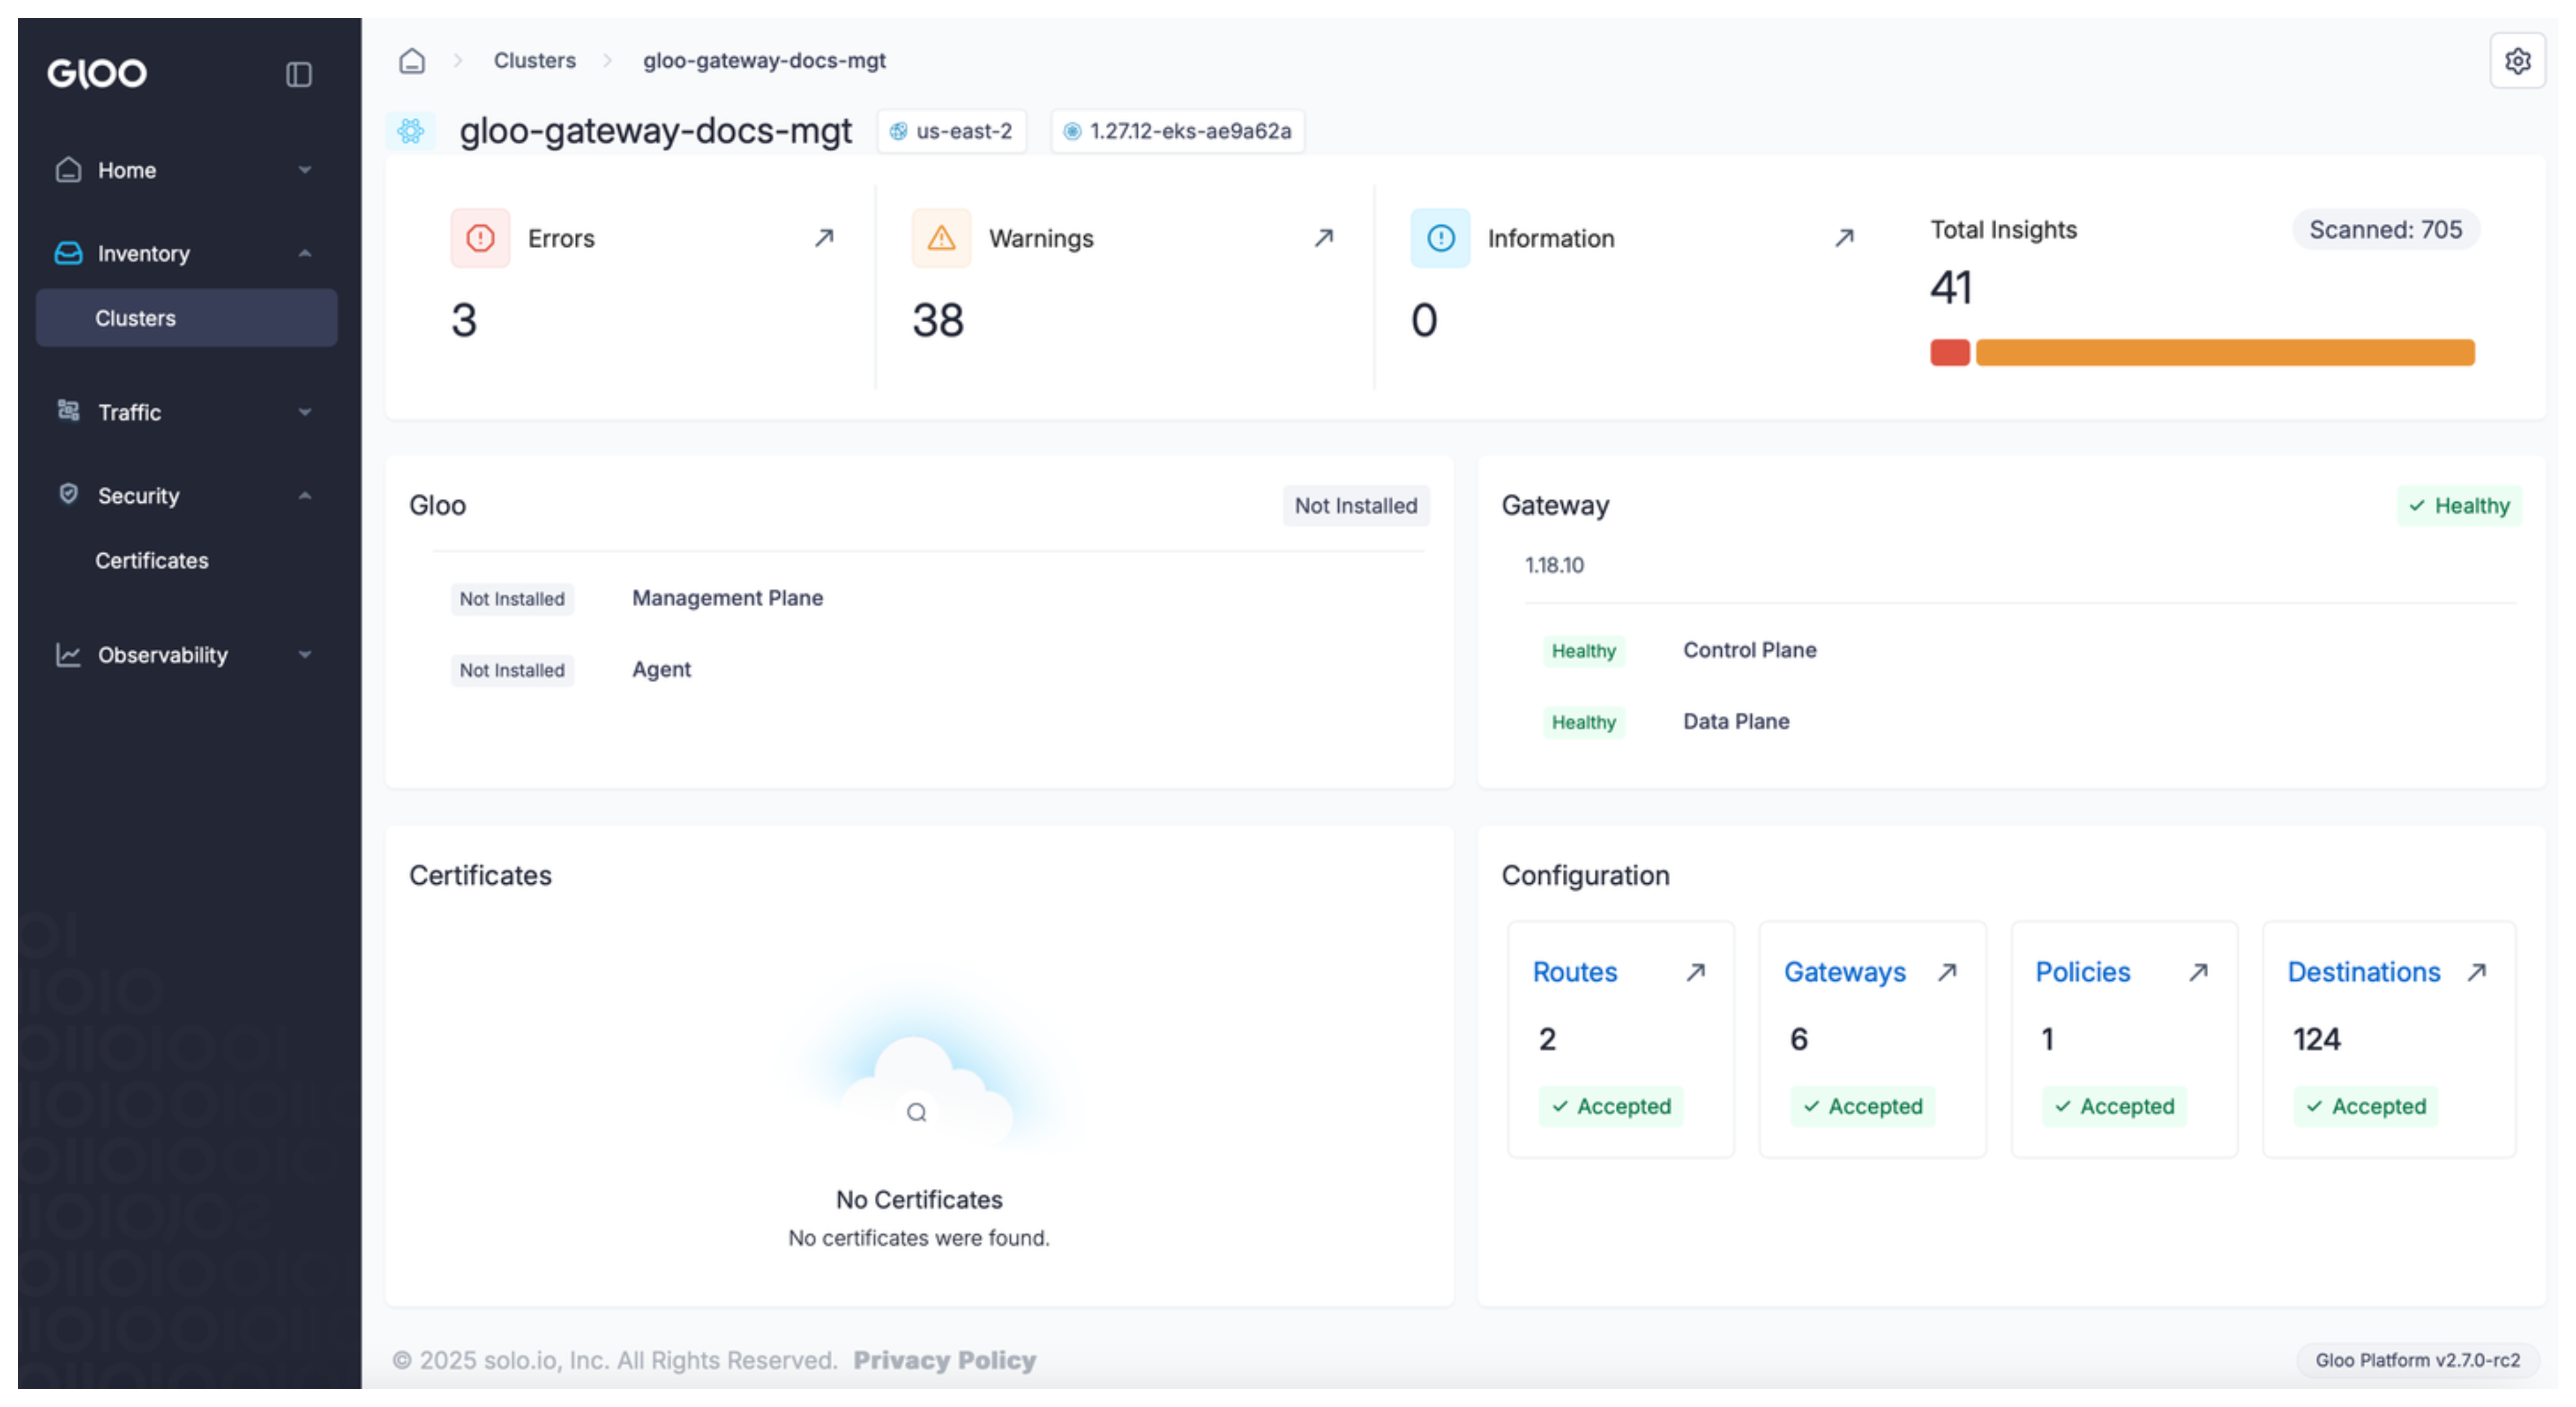Click the red segment of insights bar

pos(1949,352)
